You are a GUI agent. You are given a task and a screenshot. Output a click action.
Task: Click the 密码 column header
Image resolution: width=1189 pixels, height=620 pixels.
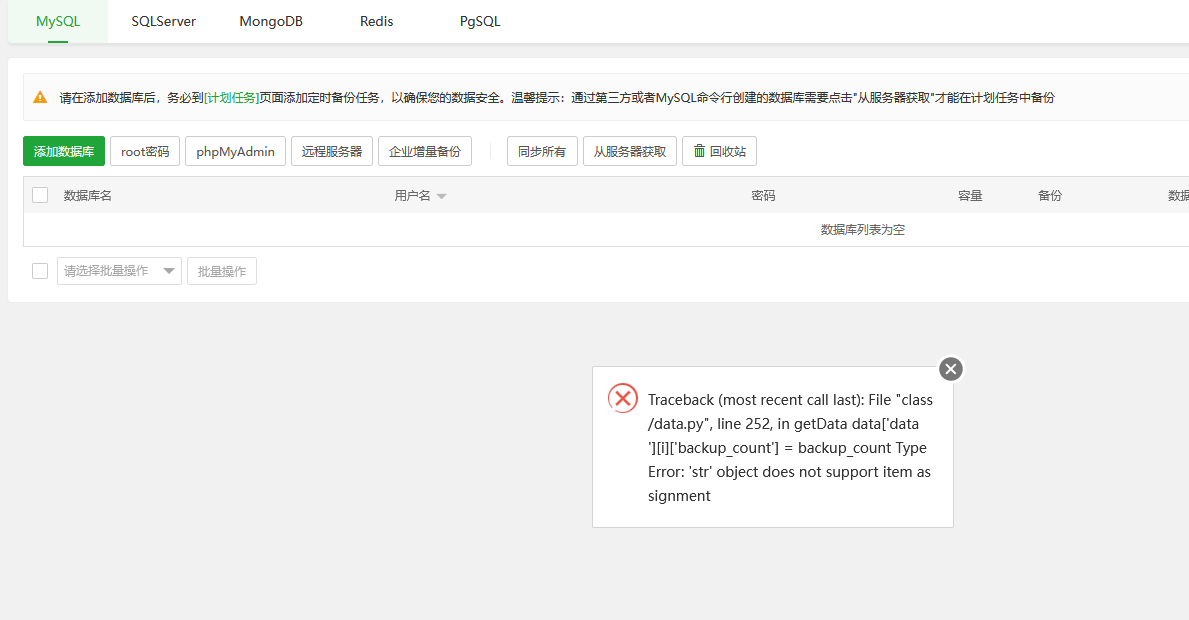coord(763,196)
